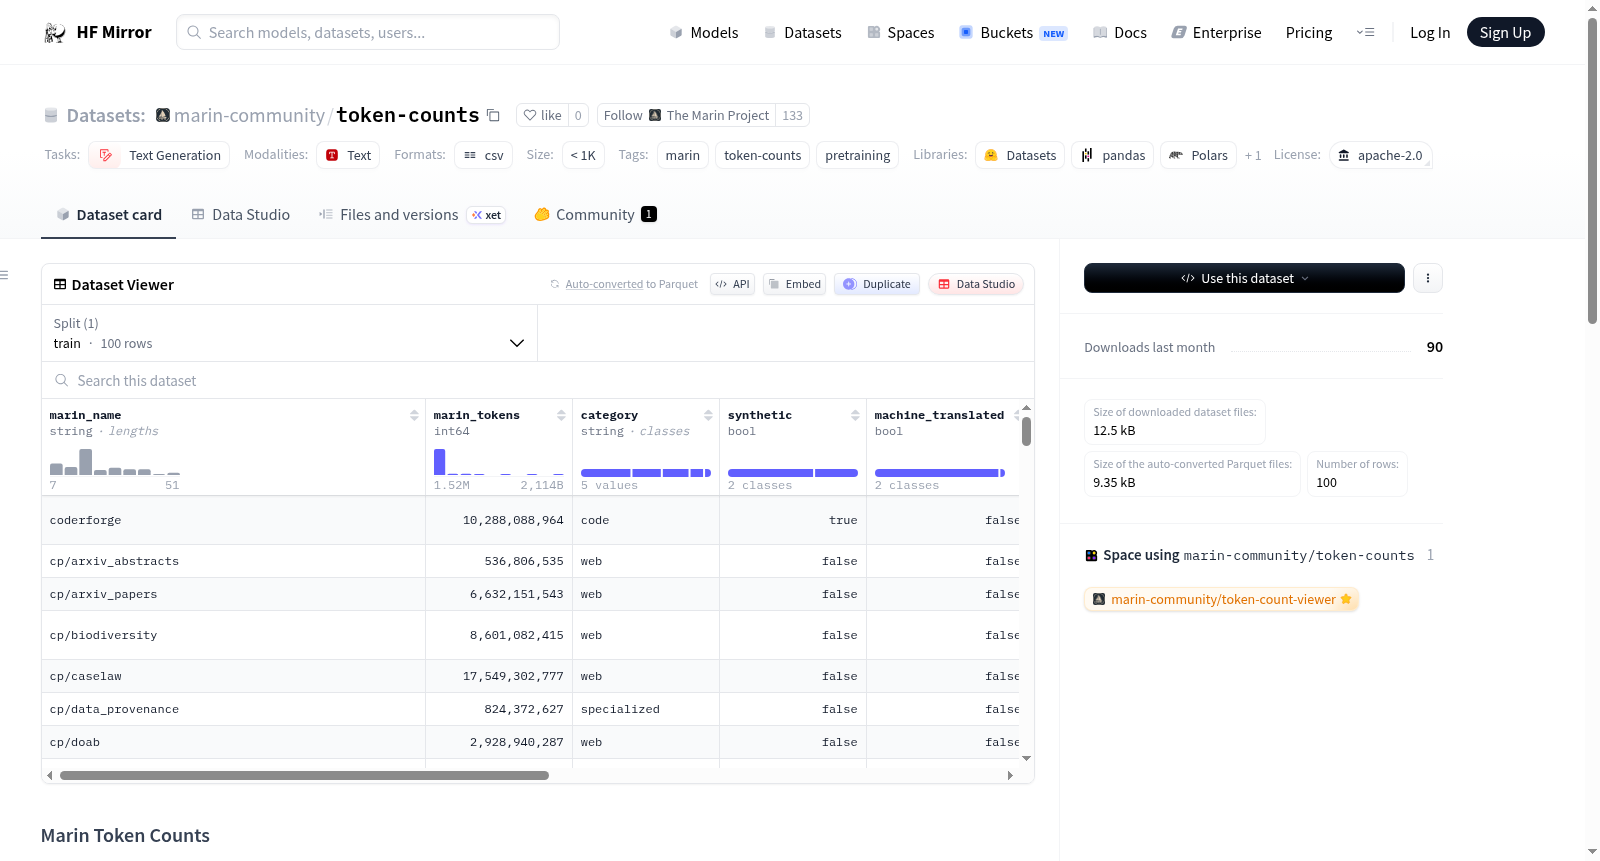Image resolution: width=1600 pixels, height=861 pixels.
Task: Open the Dataset card tab
Action: [109, 215]
